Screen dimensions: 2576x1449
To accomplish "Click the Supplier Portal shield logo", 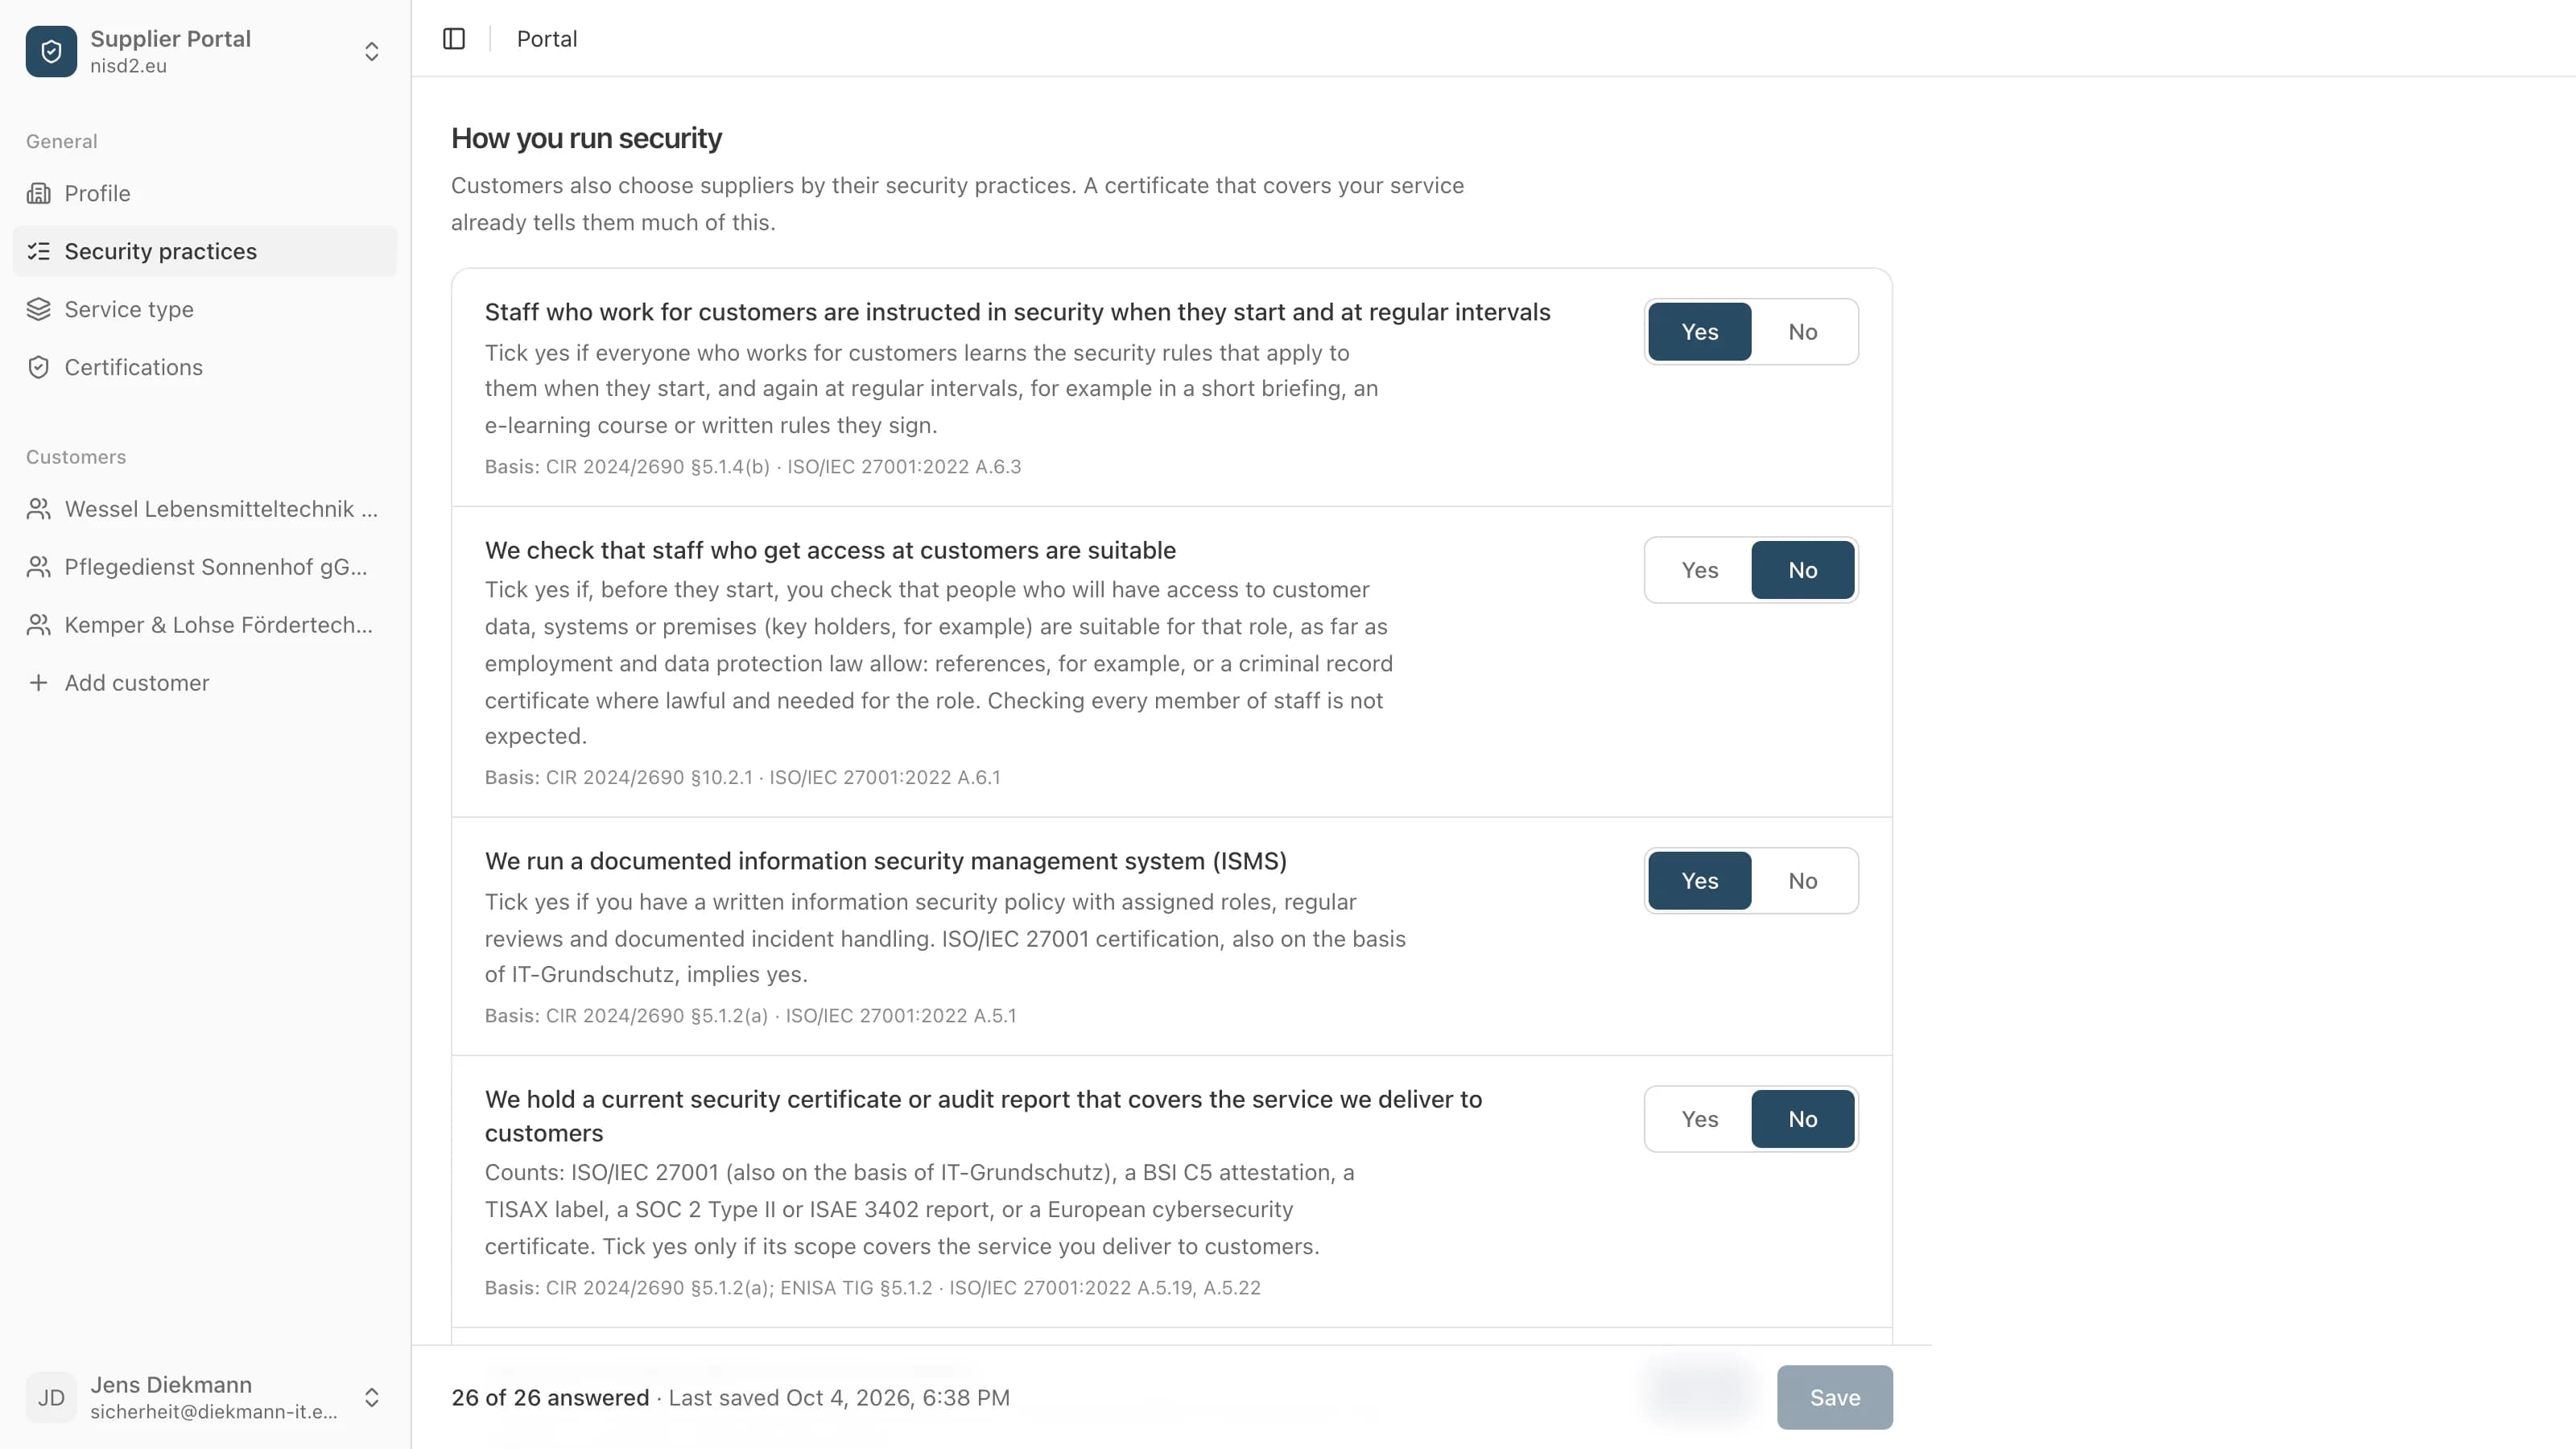I will tap(51, 51).
